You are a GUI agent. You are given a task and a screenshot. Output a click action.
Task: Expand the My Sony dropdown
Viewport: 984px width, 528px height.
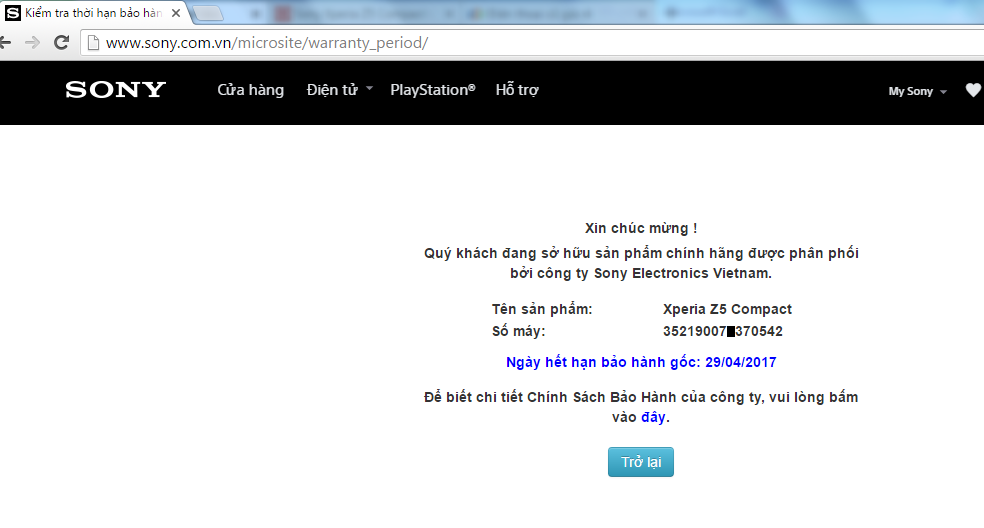tap(917, 91)
